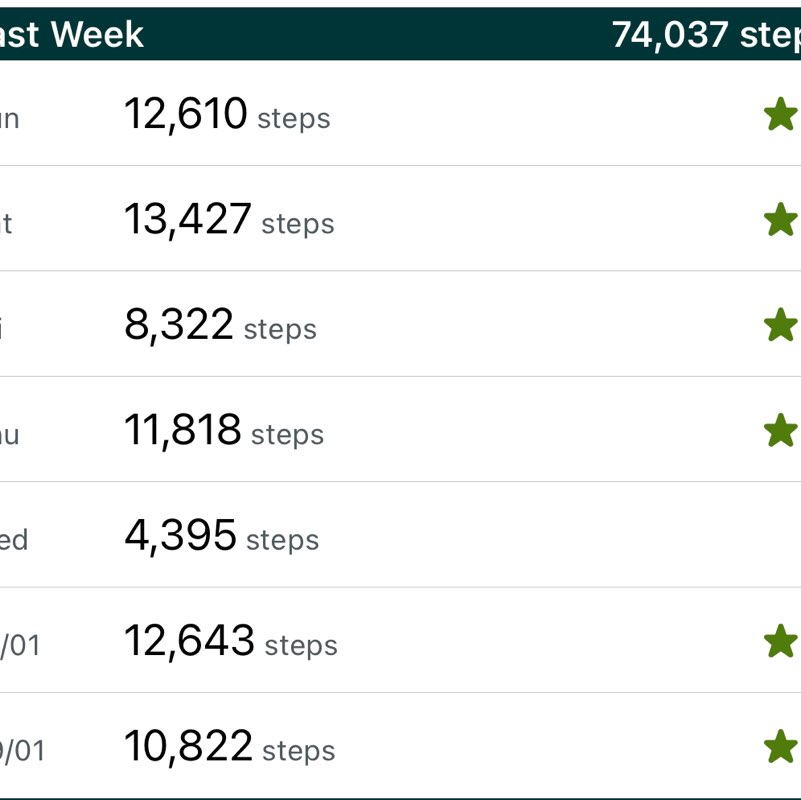The height and width of the screenshot is (800, 801).
Task: Tap the green star beside 12,643 steps
Action: click(780, 642)
